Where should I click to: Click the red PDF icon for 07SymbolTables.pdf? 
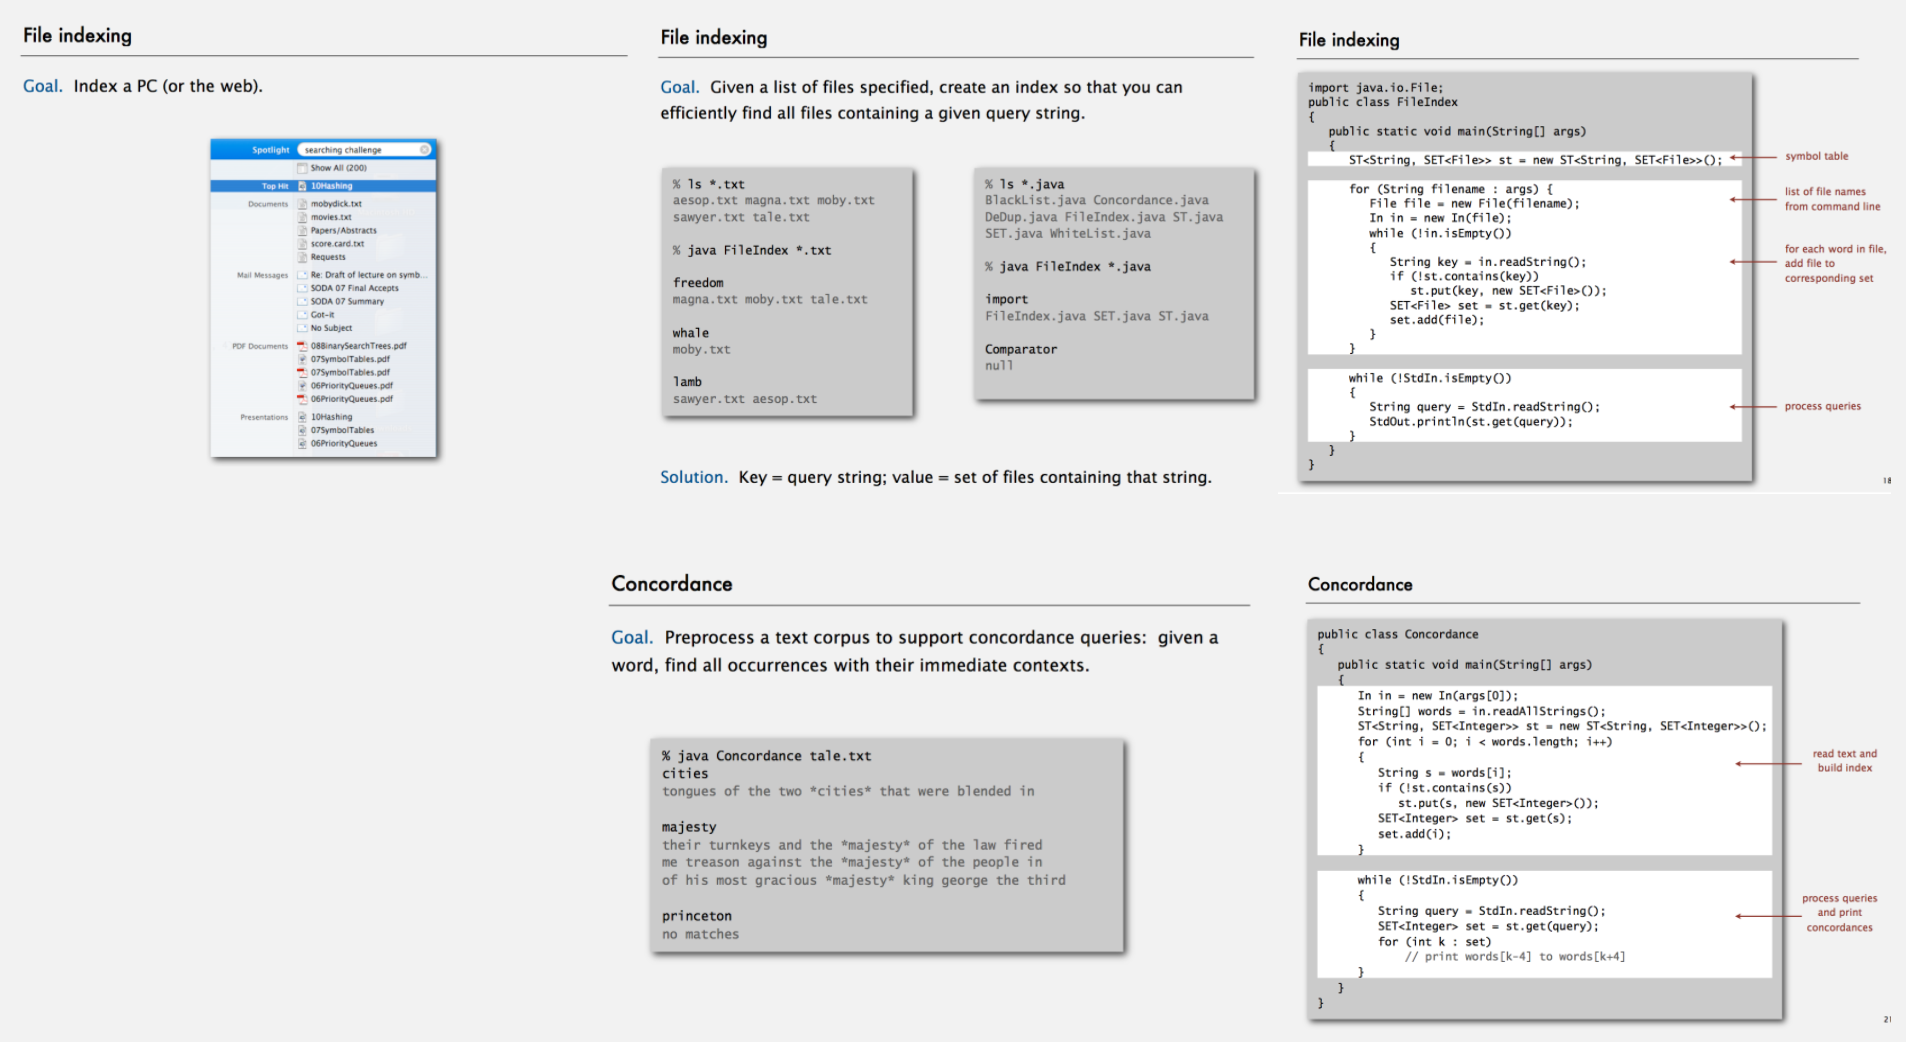click(302, 372)
